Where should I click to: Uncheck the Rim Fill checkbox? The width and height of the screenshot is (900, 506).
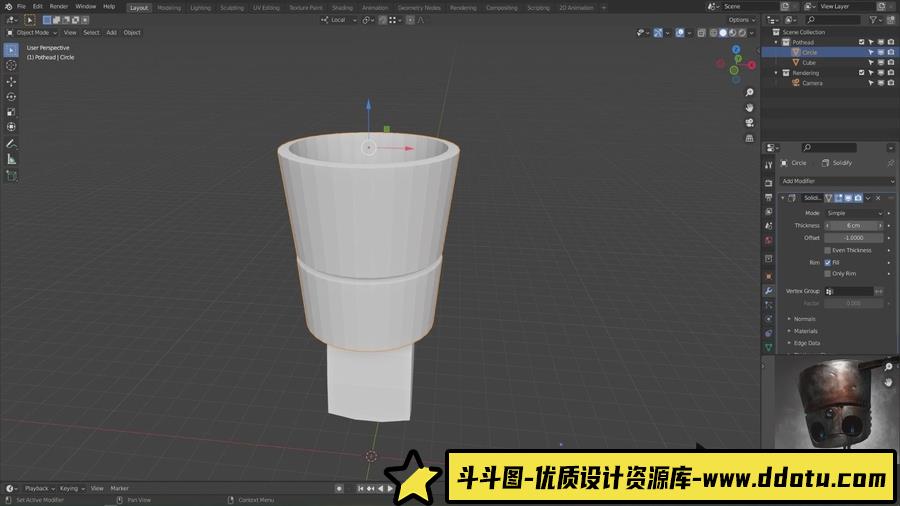[828, 263]
